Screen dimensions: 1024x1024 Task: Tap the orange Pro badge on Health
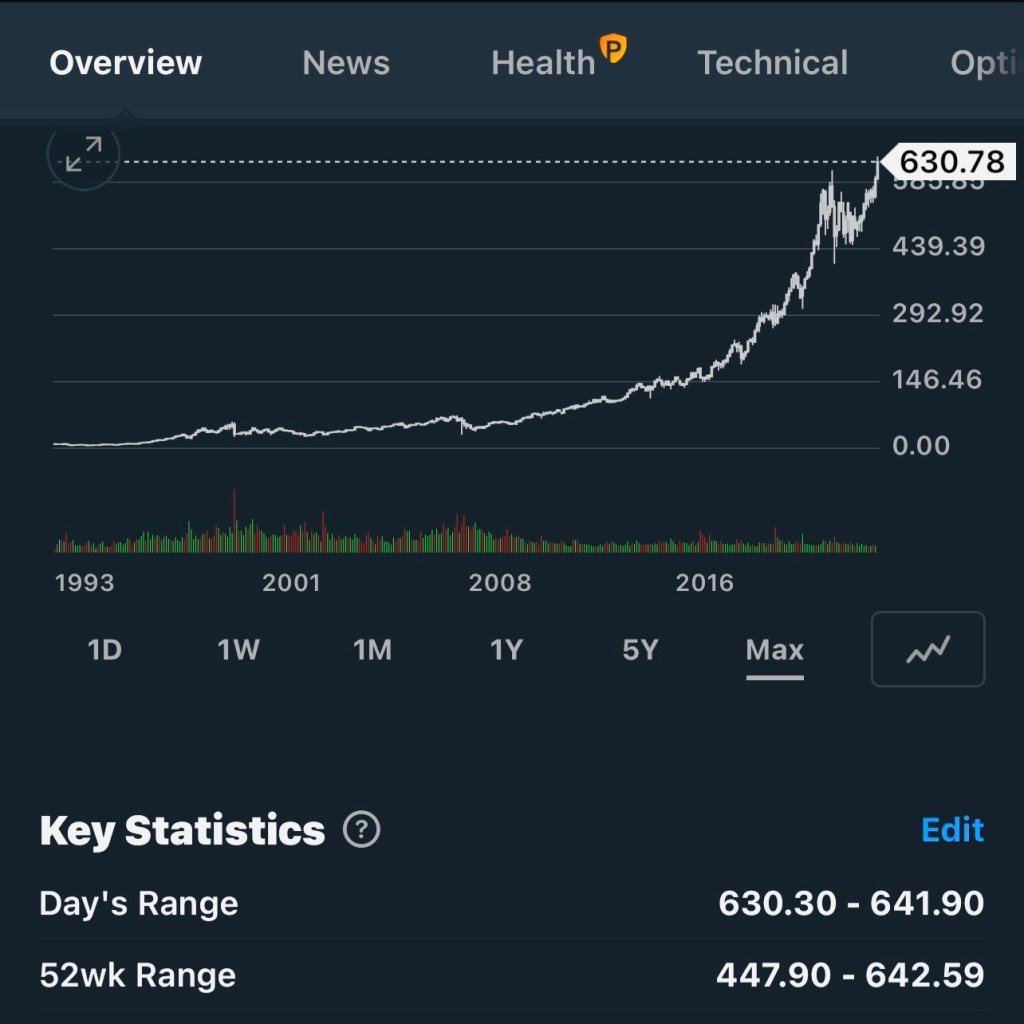click(612, 48)
